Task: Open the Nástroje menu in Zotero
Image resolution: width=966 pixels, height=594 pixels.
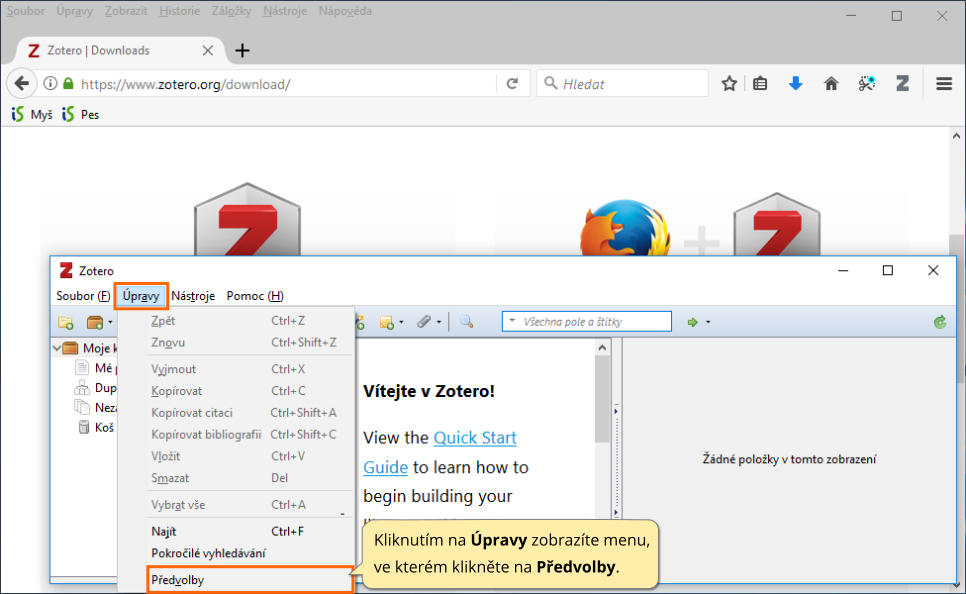Action: [193, 296]
